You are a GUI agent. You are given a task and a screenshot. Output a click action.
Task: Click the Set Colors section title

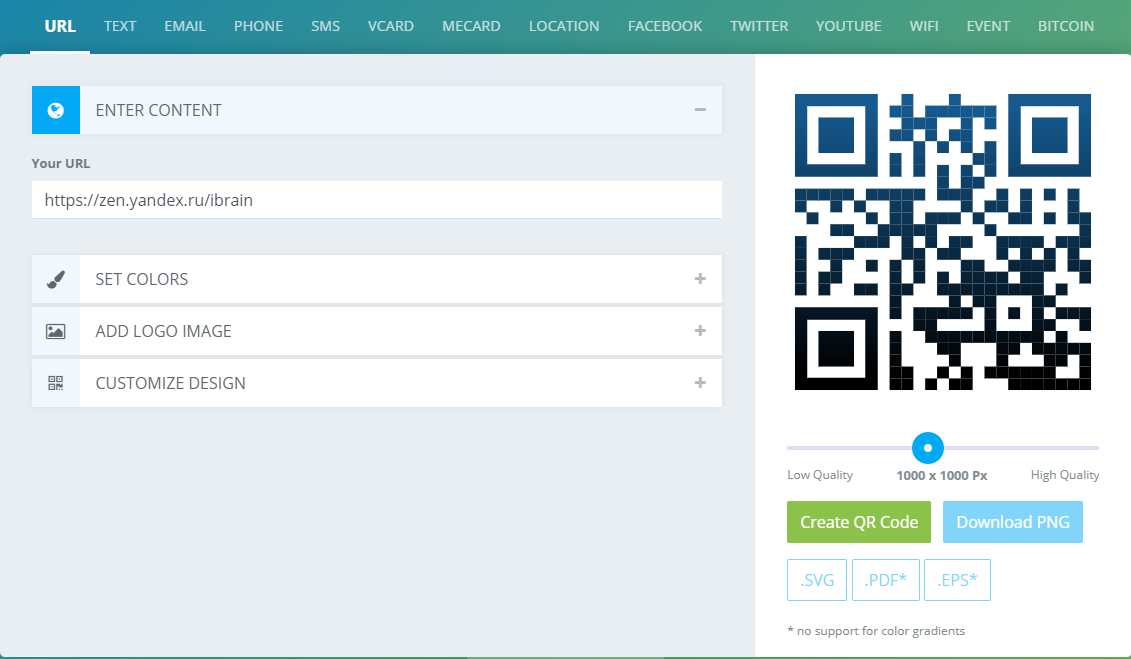pos(142,279)
